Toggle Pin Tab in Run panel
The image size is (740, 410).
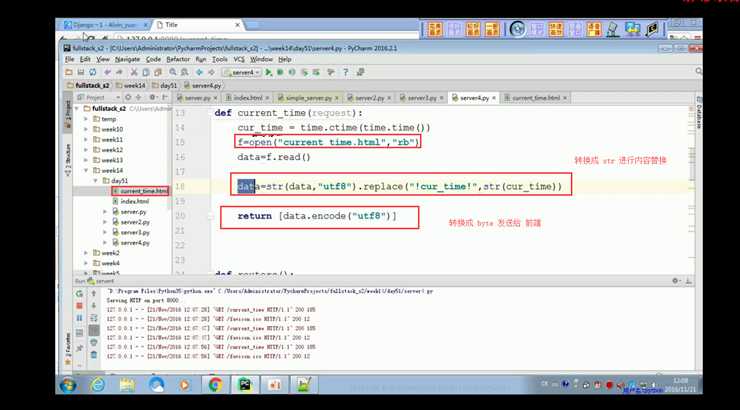(x=79, y=348)
